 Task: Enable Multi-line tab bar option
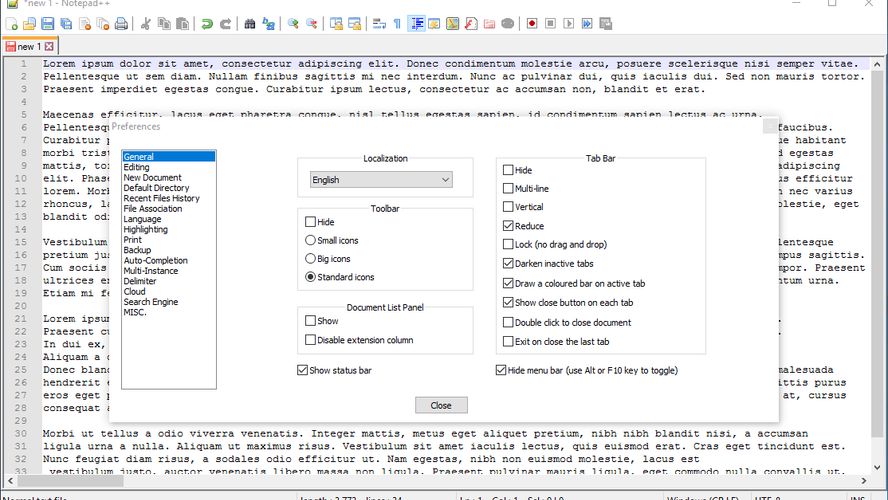508,189
